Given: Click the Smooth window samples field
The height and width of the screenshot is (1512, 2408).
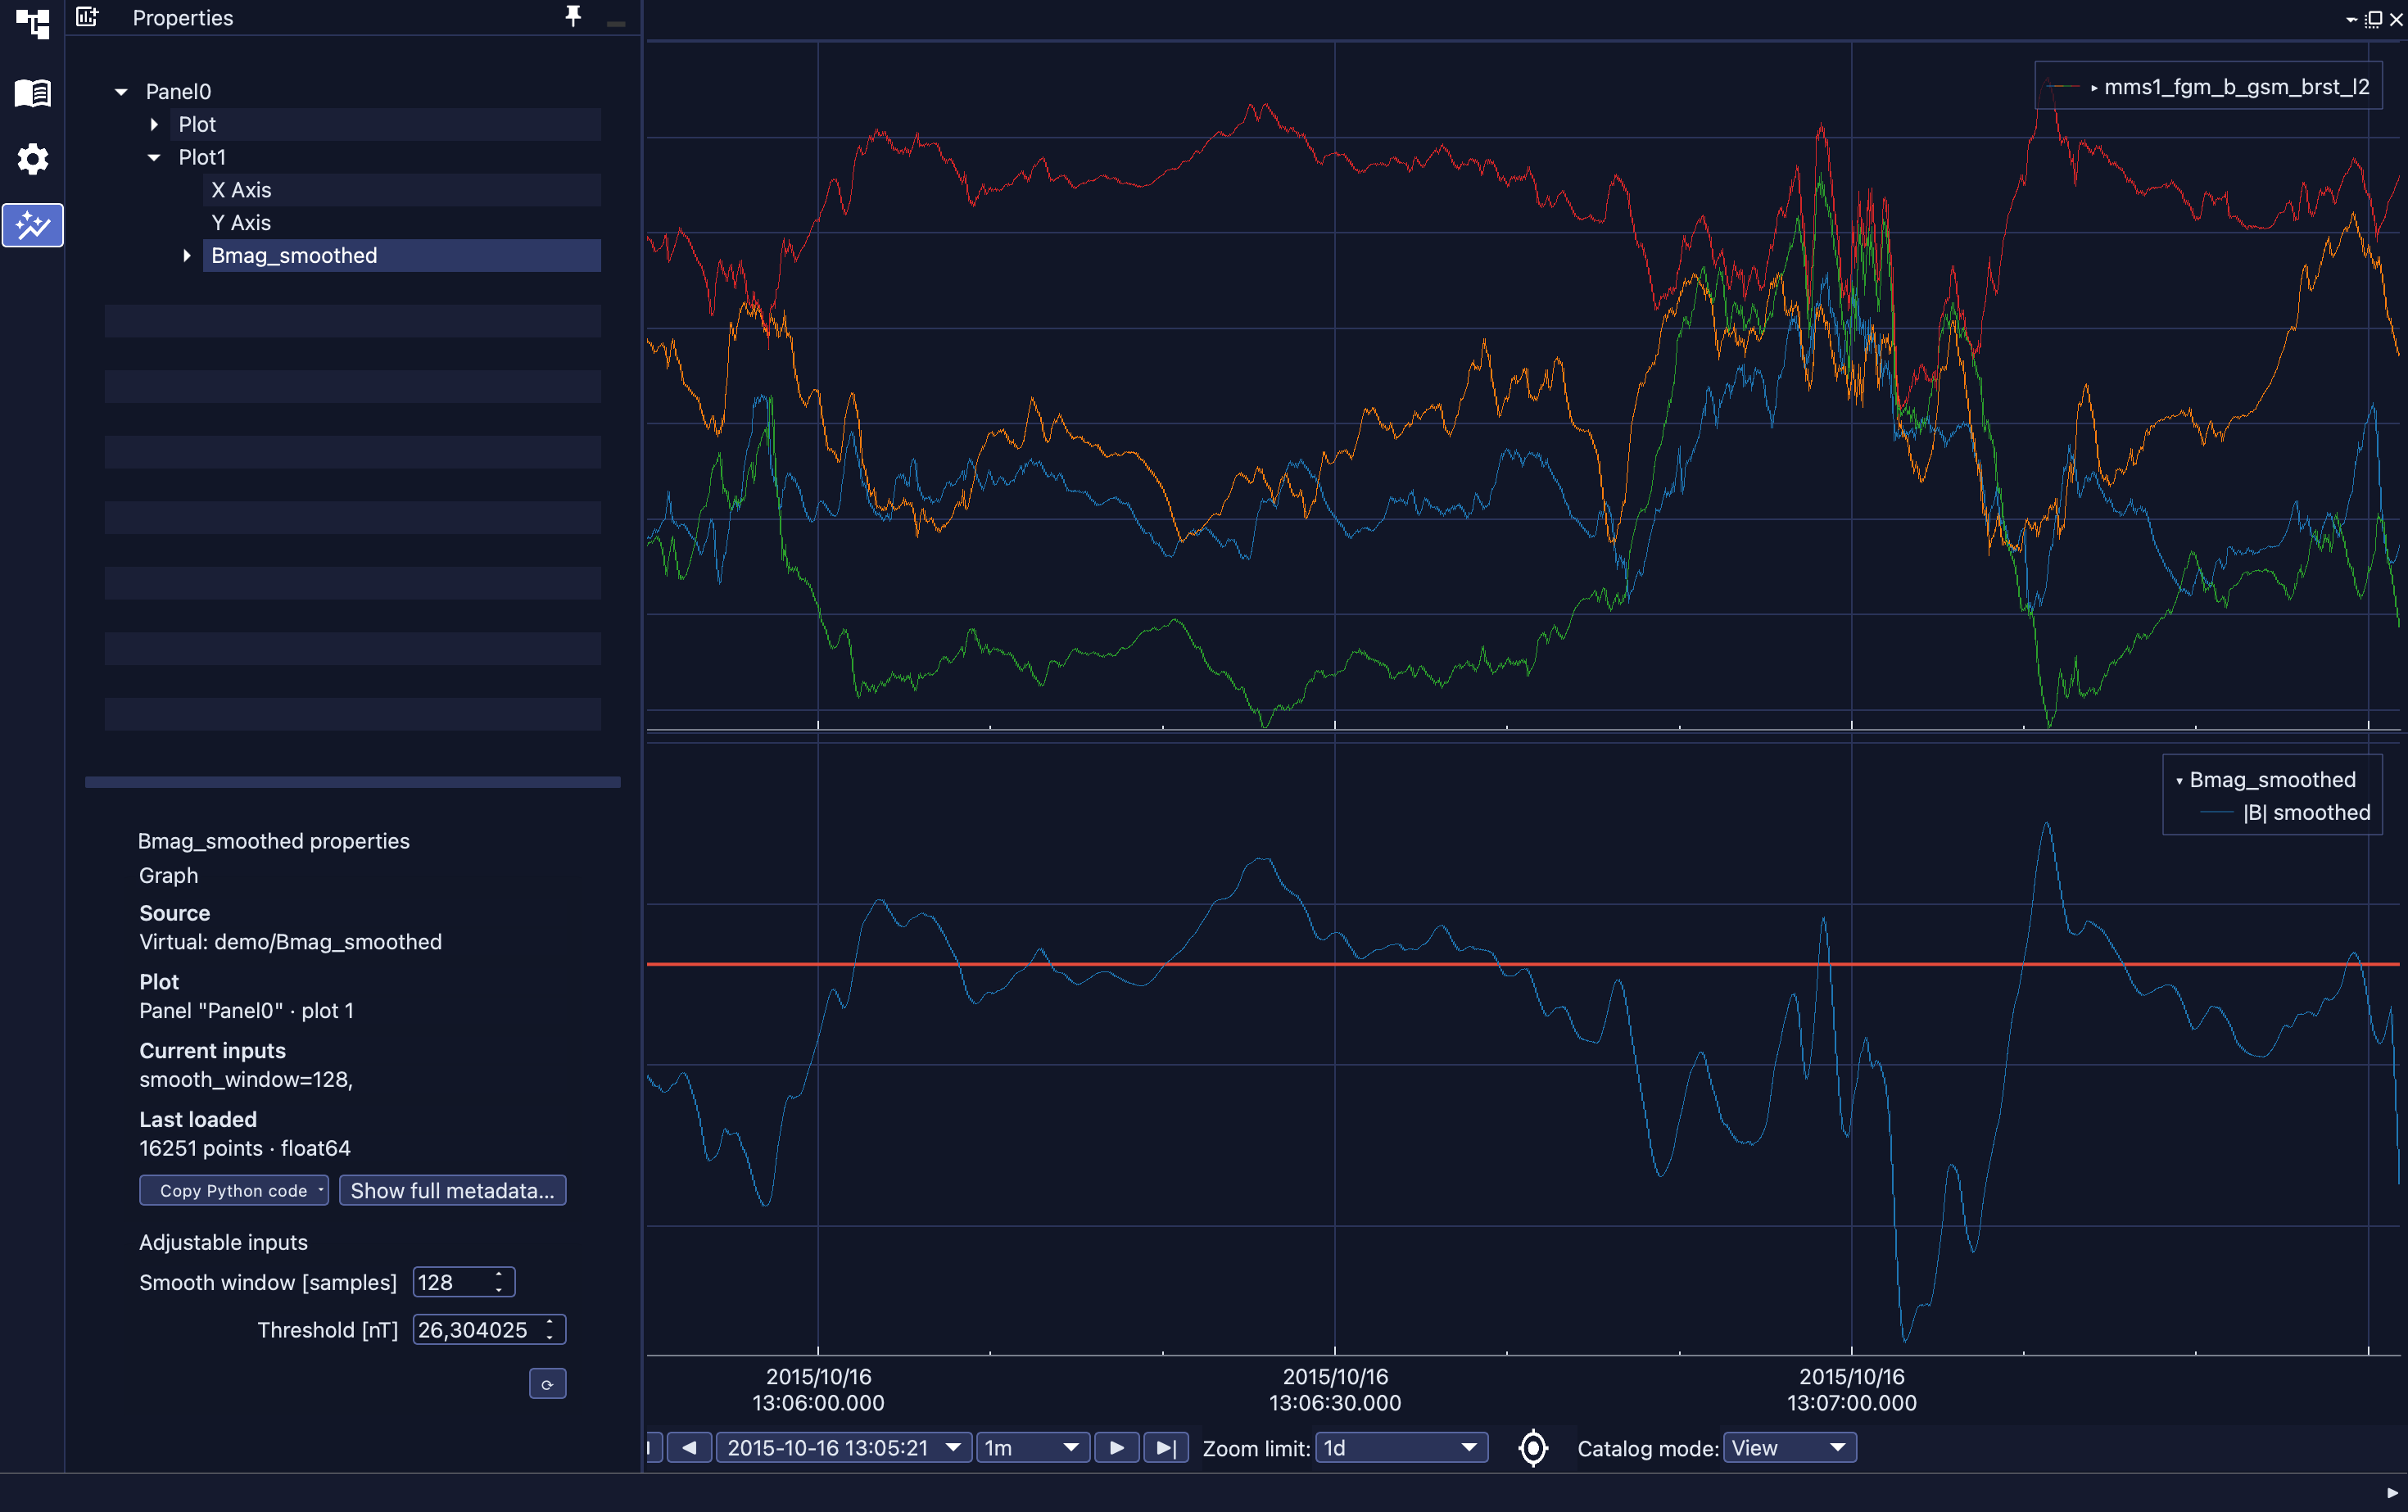Looking at the screenshot, I should tap(463, 1283).
